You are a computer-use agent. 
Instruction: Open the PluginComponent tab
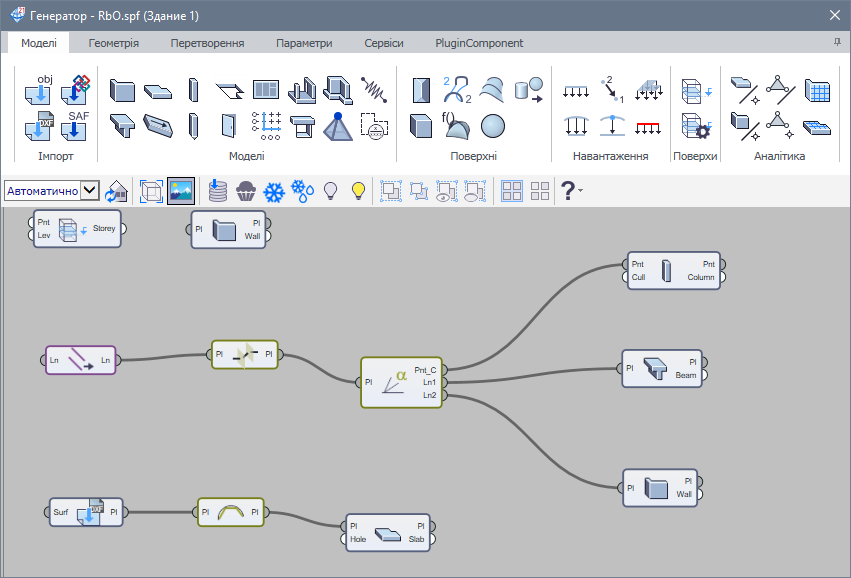[x=479, y=43]
